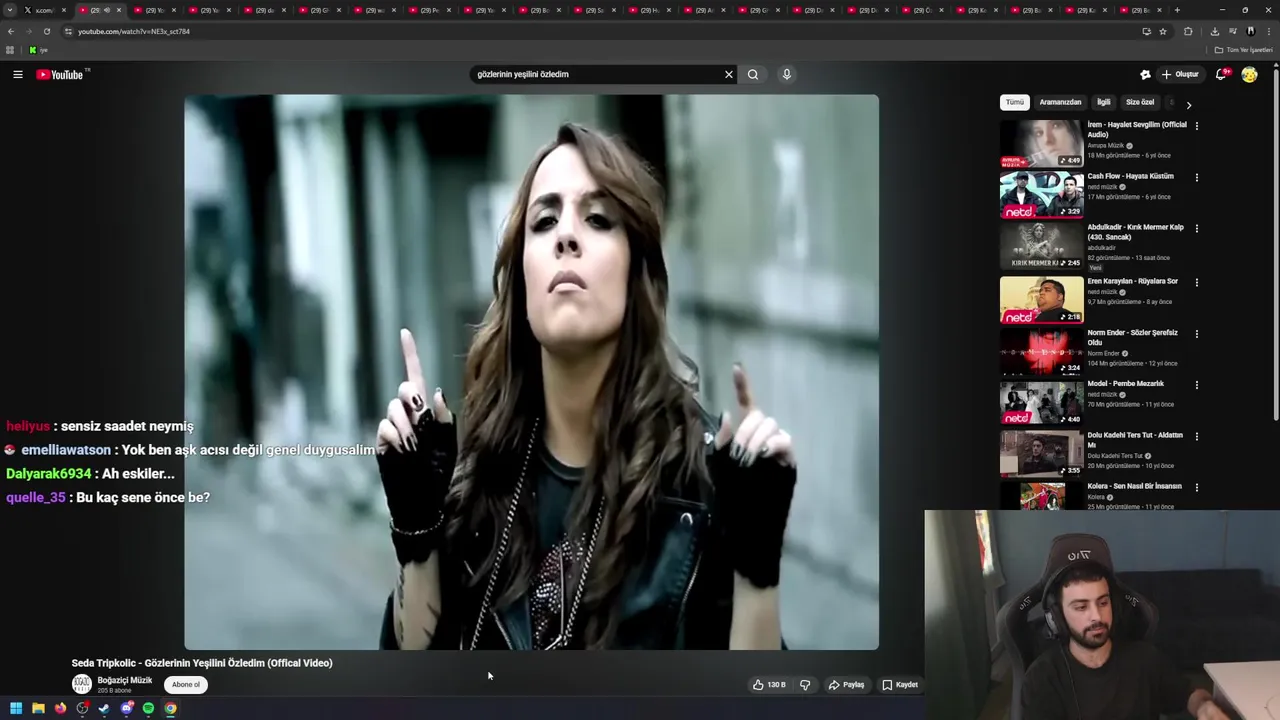Open options menu for Abdulkadir video
The image size is (1280, 720).
(1196, 229)
